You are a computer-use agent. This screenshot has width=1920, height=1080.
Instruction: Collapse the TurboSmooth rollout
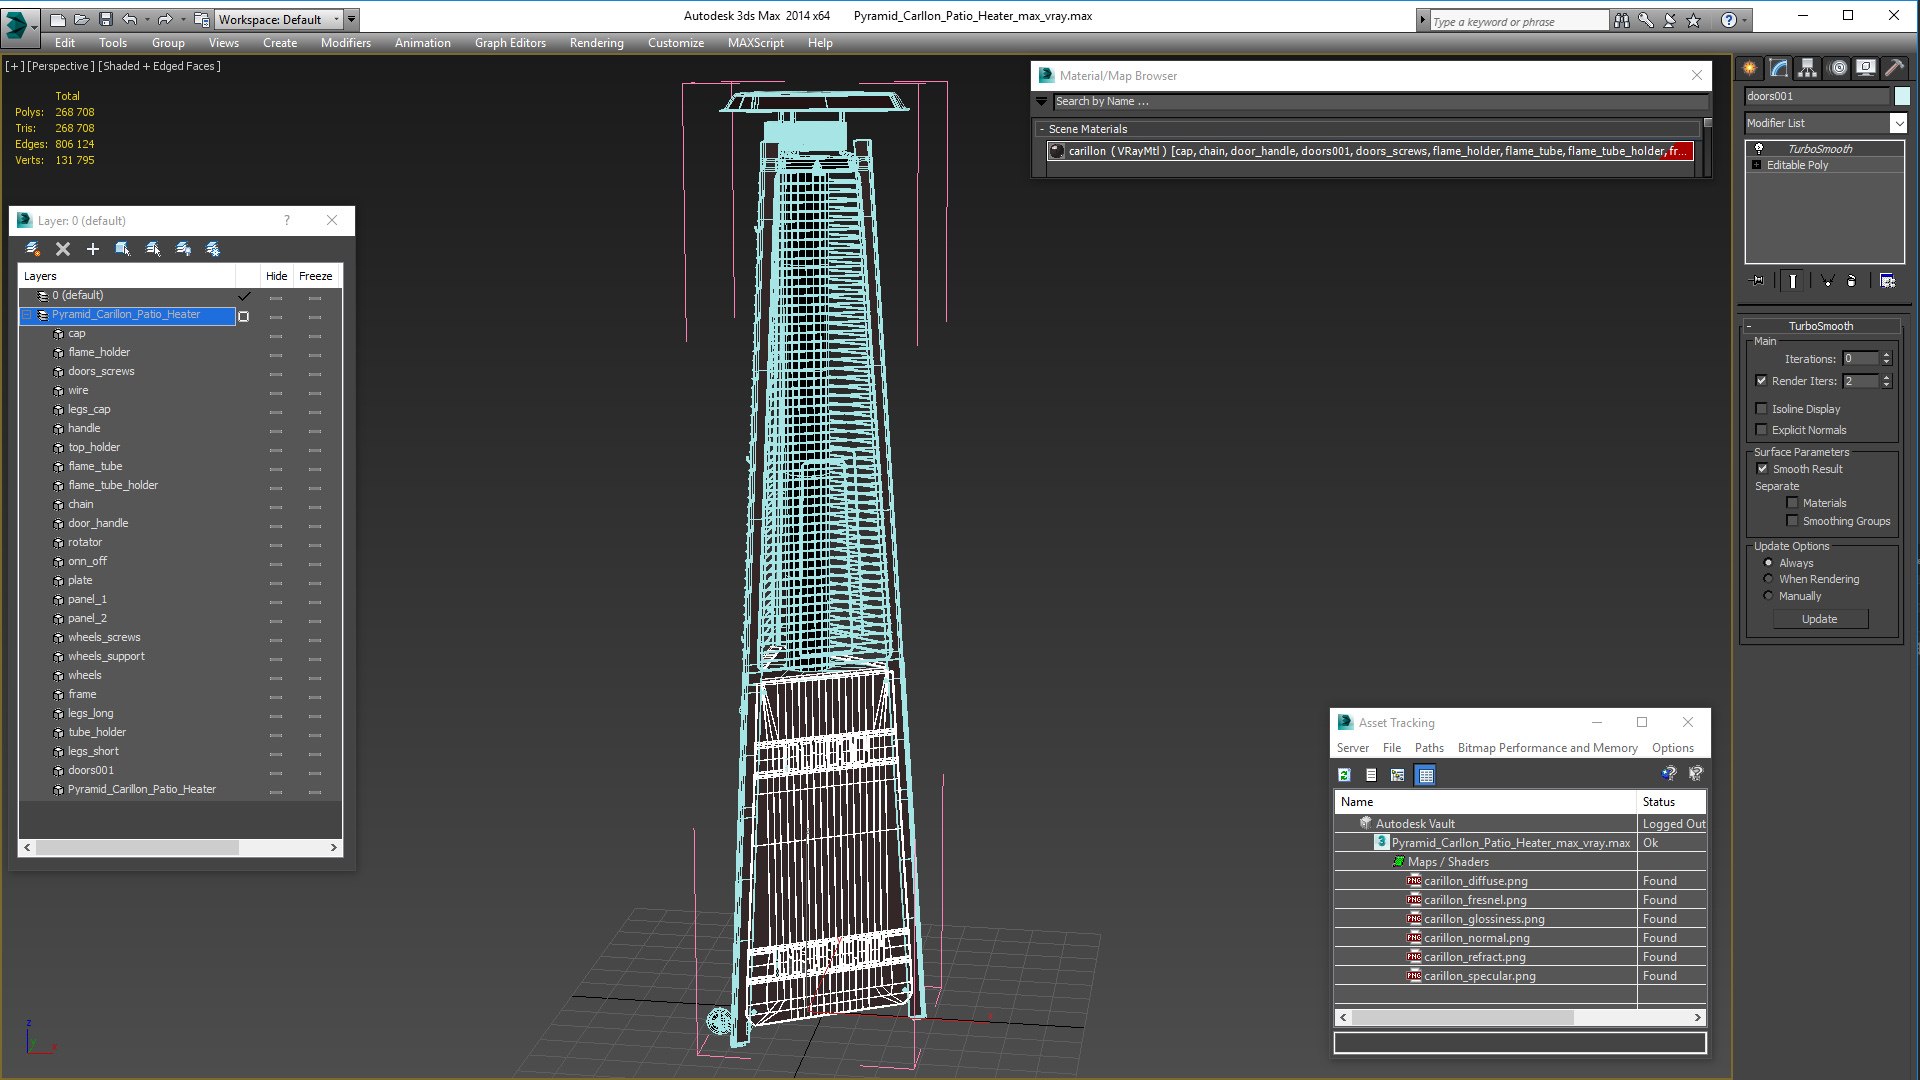1750,326
